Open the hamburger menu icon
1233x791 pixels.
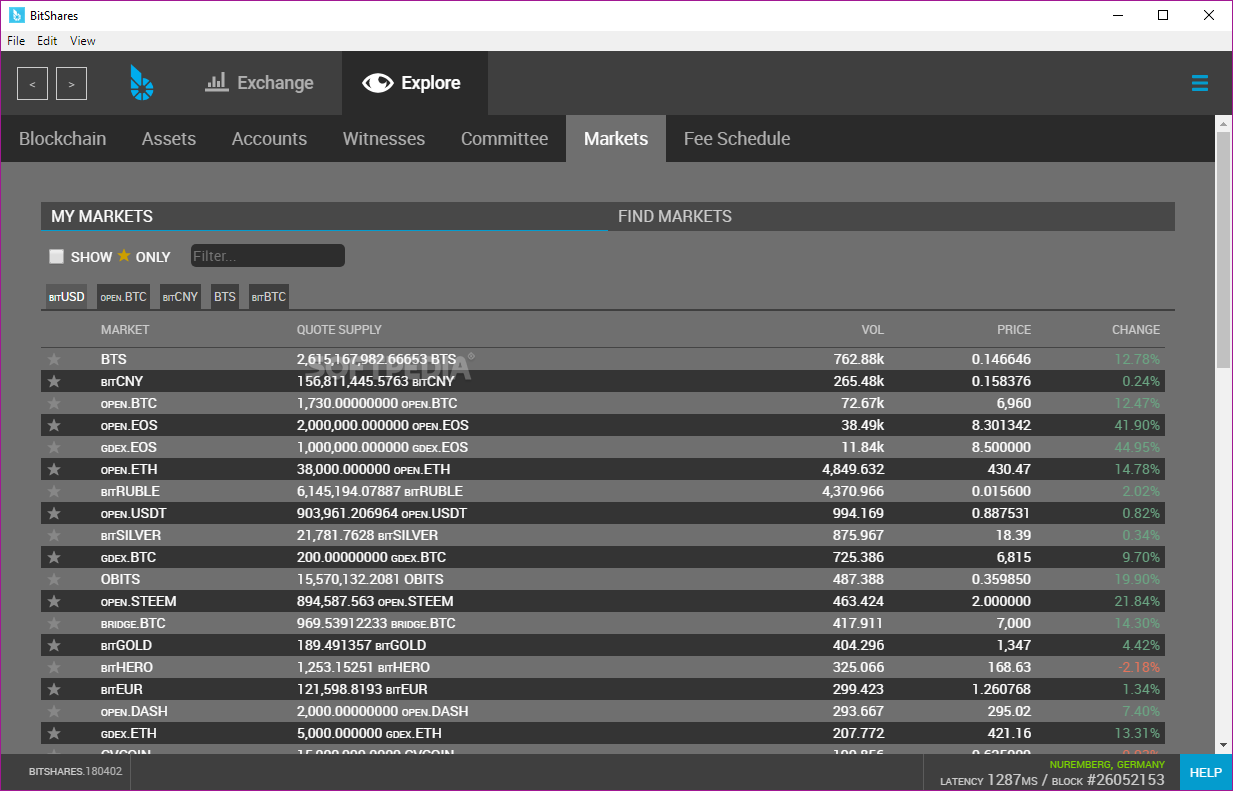coord(1200,83)
